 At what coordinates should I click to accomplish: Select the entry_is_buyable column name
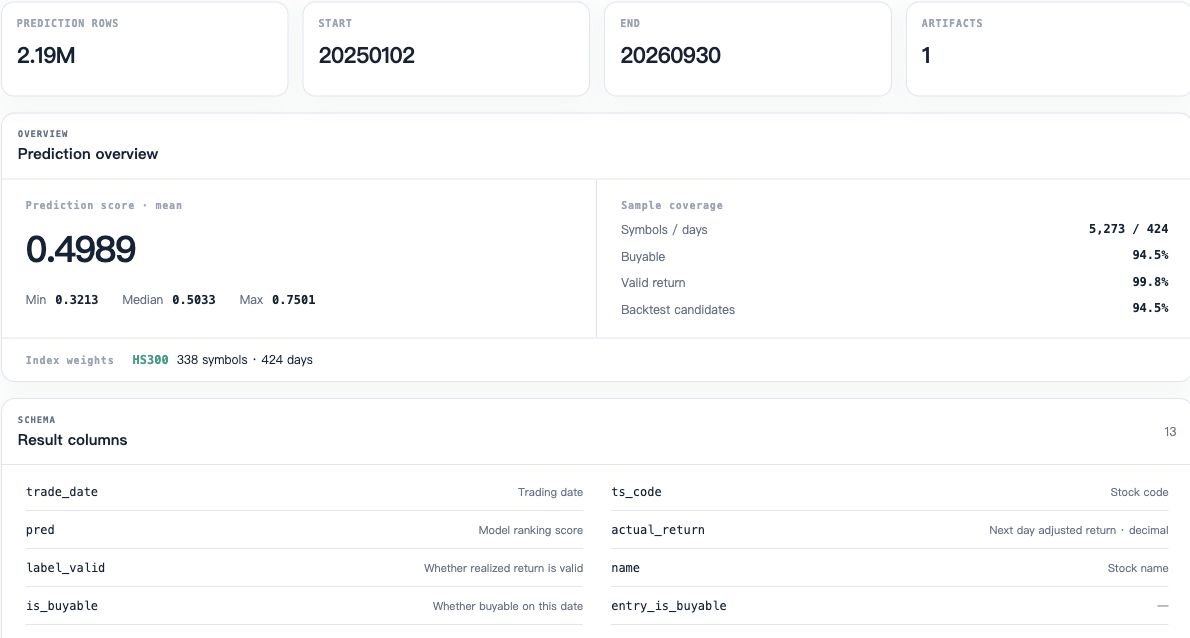[x=669, y=605]
